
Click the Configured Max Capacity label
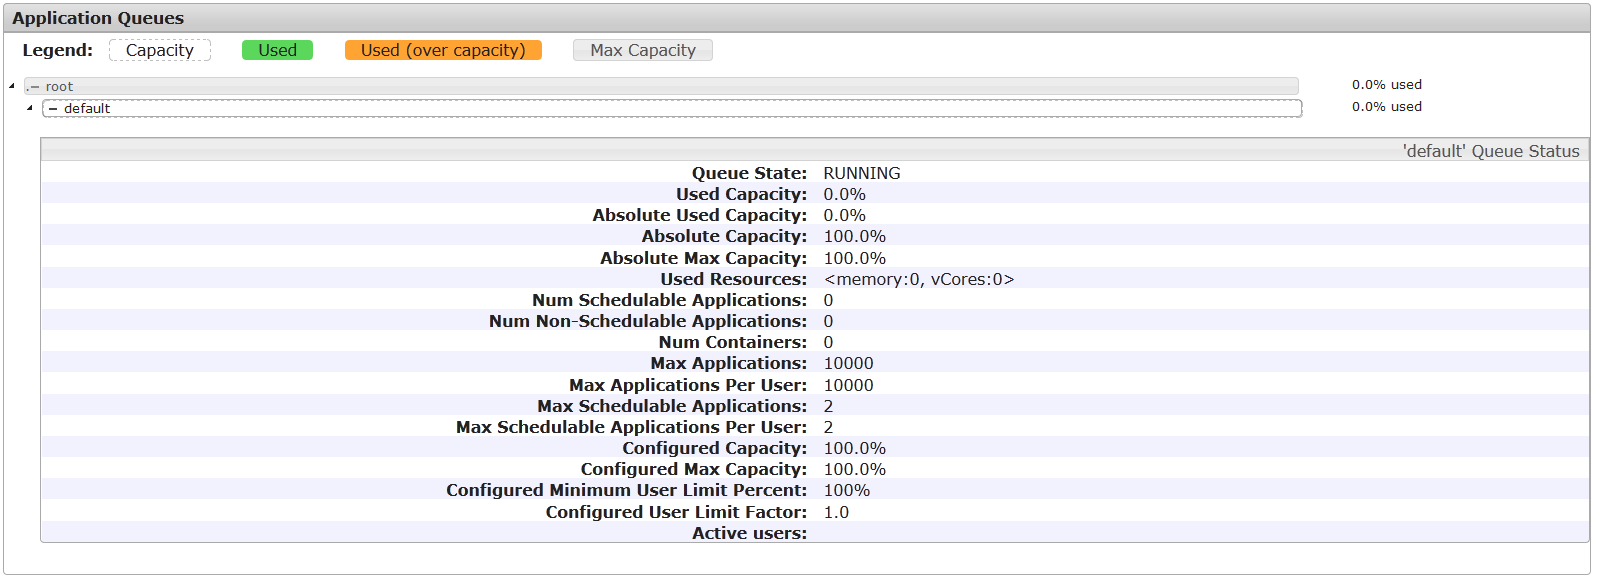point(694,469)
